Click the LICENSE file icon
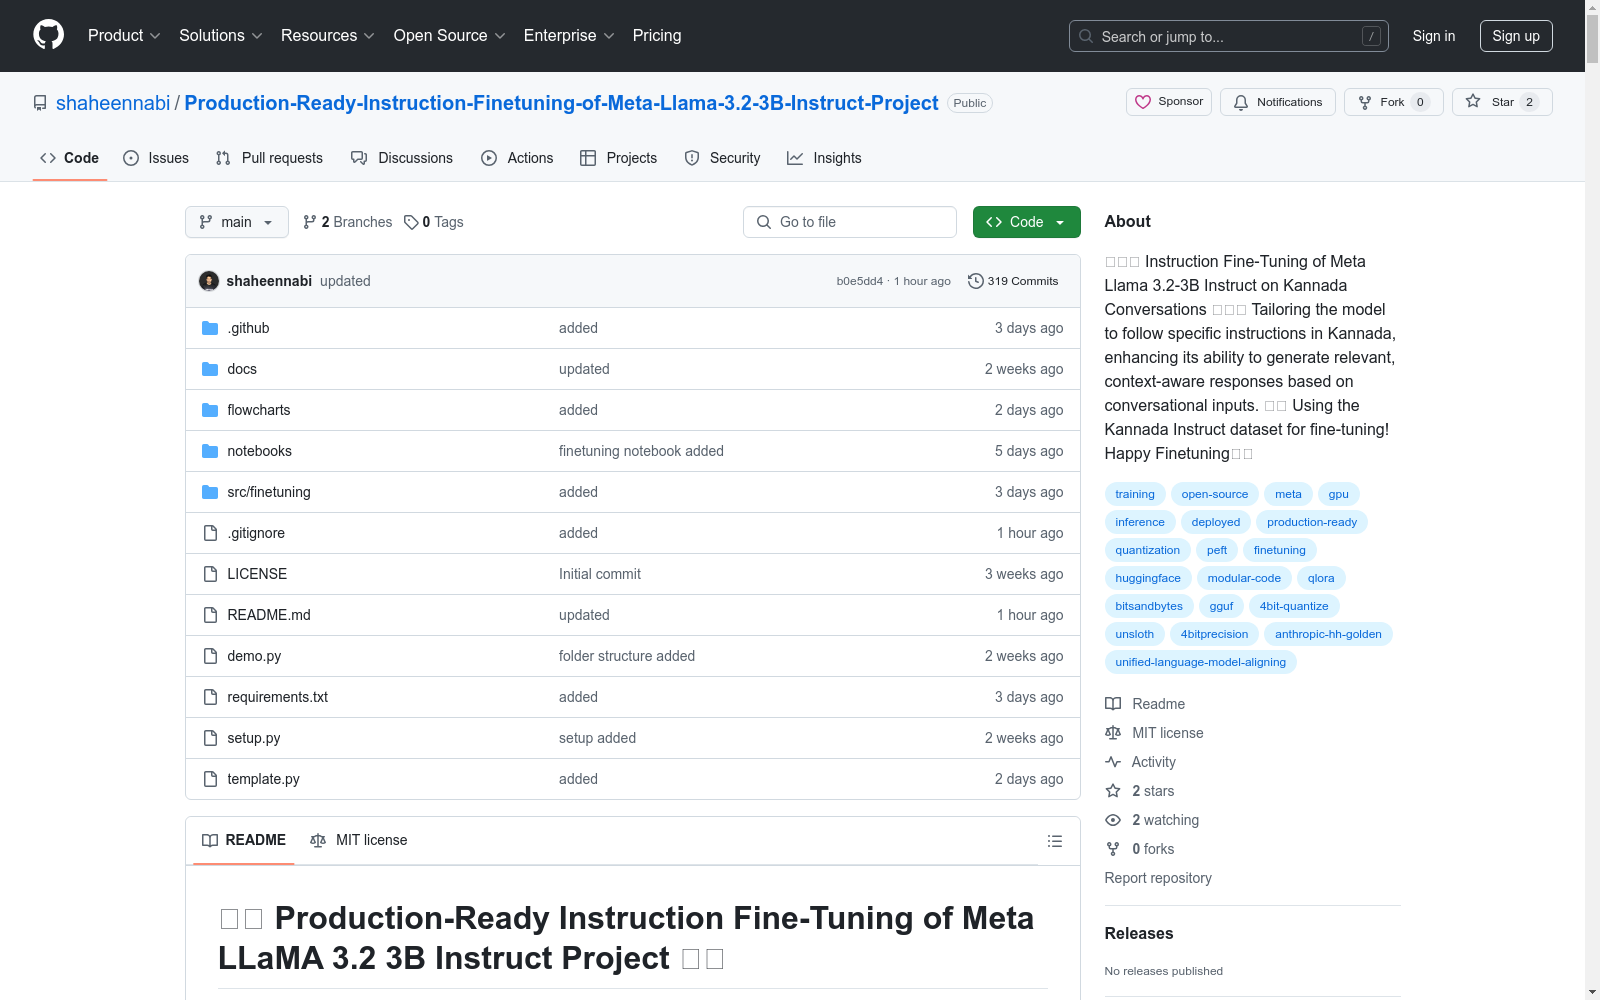The height and width of the screenshot is (1000, 1600). point(210,574)
